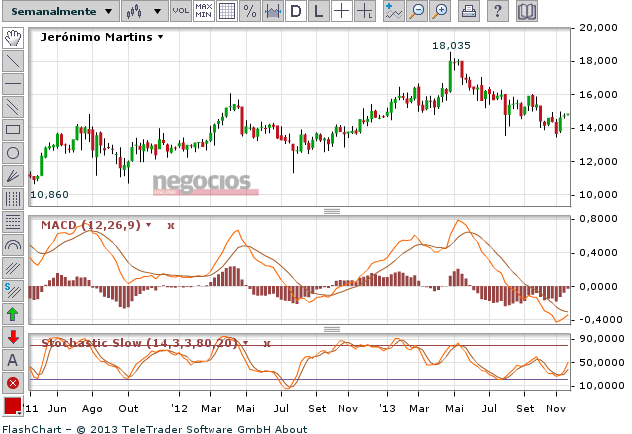Screen dimensions: 632x434
Task: Open the red color swatch picker
Action: pyautogui.click(x=13, y=406)
